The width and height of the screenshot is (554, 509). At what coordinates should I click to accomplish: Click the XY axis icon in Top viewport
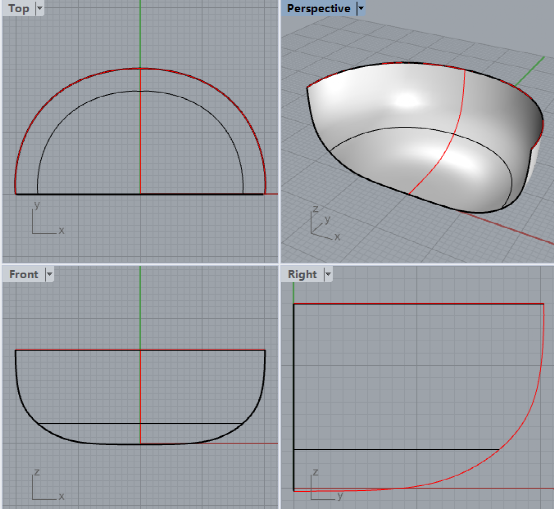[x=47, y=218]
